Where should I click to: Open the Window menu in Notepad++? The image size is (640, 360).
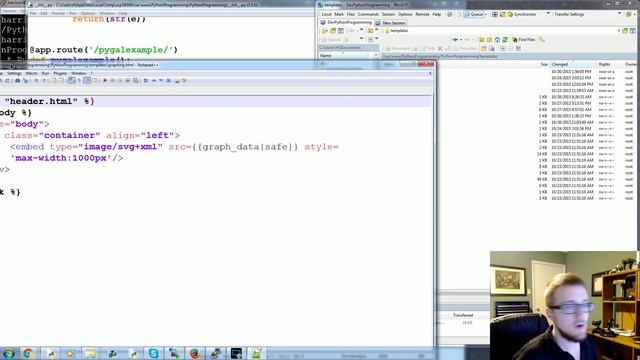[x=78, y=73]
